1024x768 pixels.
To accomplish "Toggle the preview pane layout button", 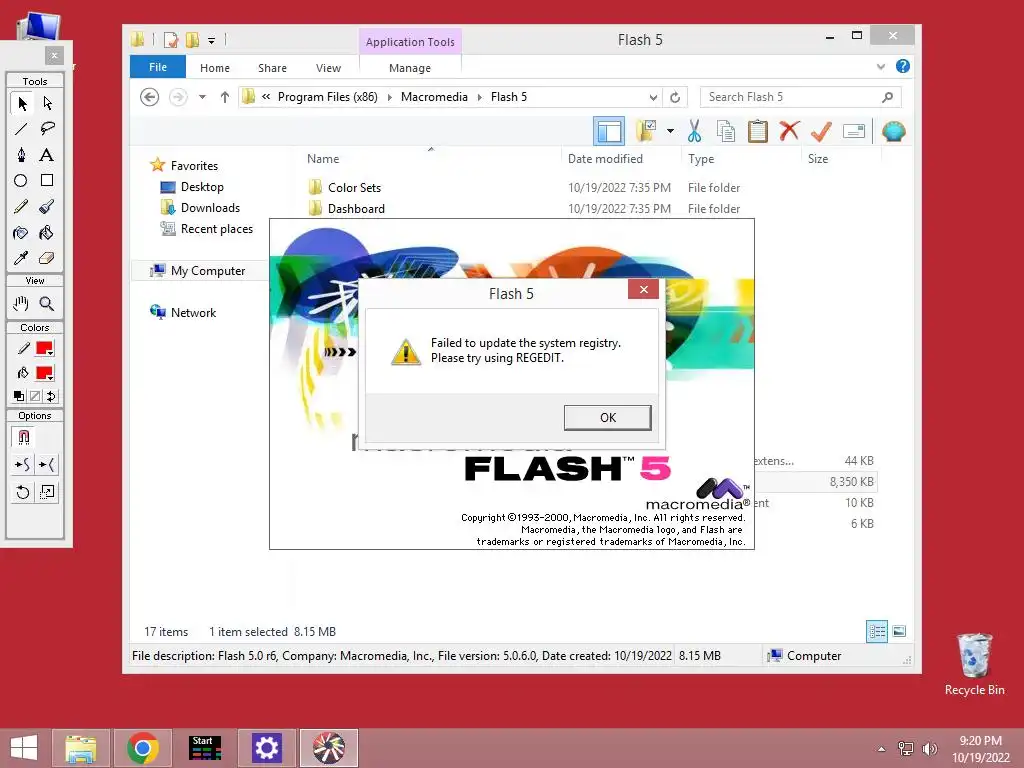I will [x=609, y=131].
